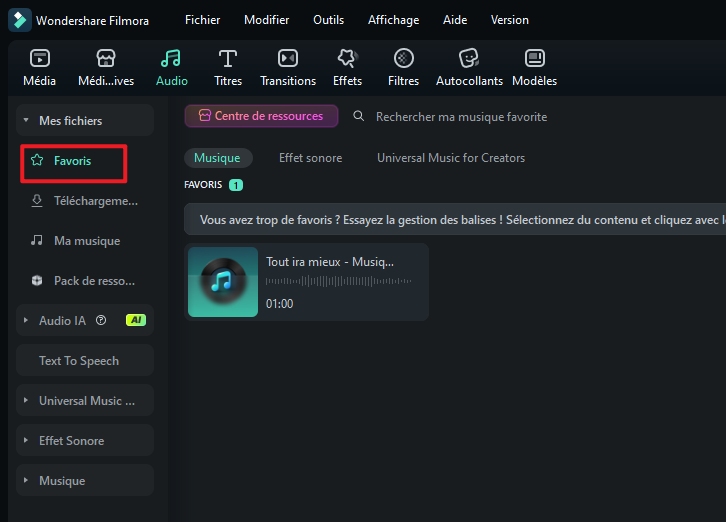Click the box icon beside Pack de resso...
The width and height of the screenshot is (726, 522).
click(x=37, y=280)
